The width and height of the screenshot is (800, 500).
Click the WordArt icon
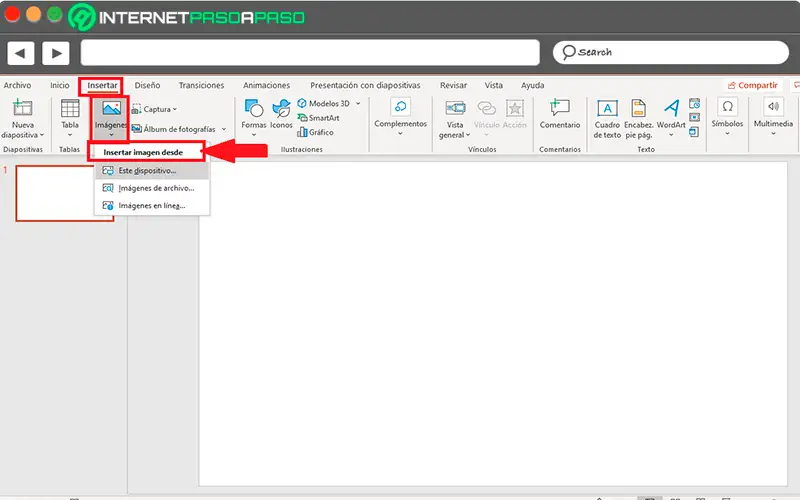pyautogui.click(x=671, y=108)
